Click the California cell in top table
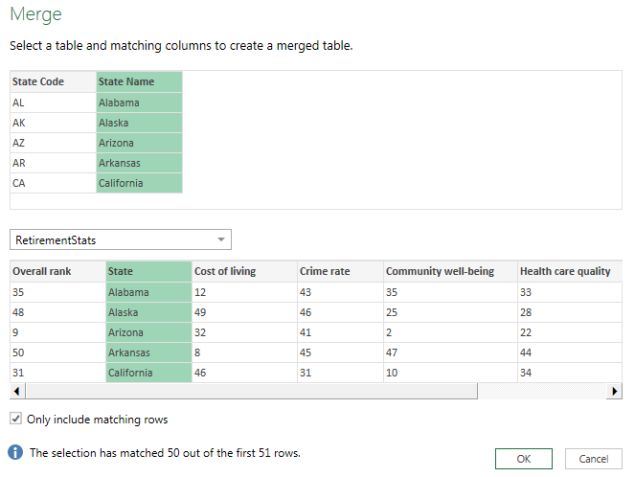635x477 pixels. coord(139,183)
